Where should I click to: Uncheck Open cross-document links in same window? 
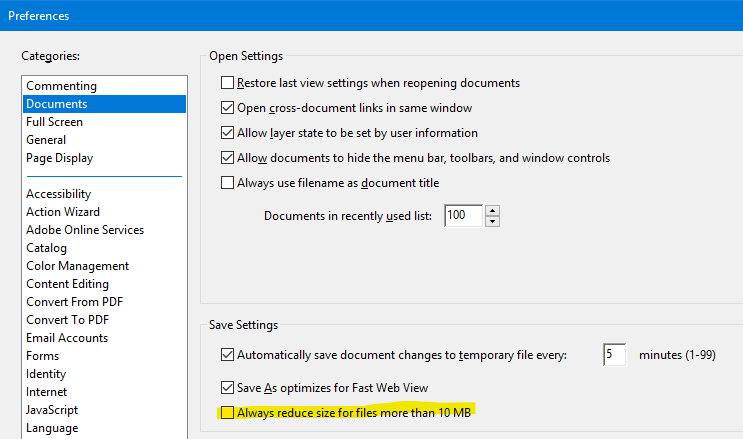(227, 108)
